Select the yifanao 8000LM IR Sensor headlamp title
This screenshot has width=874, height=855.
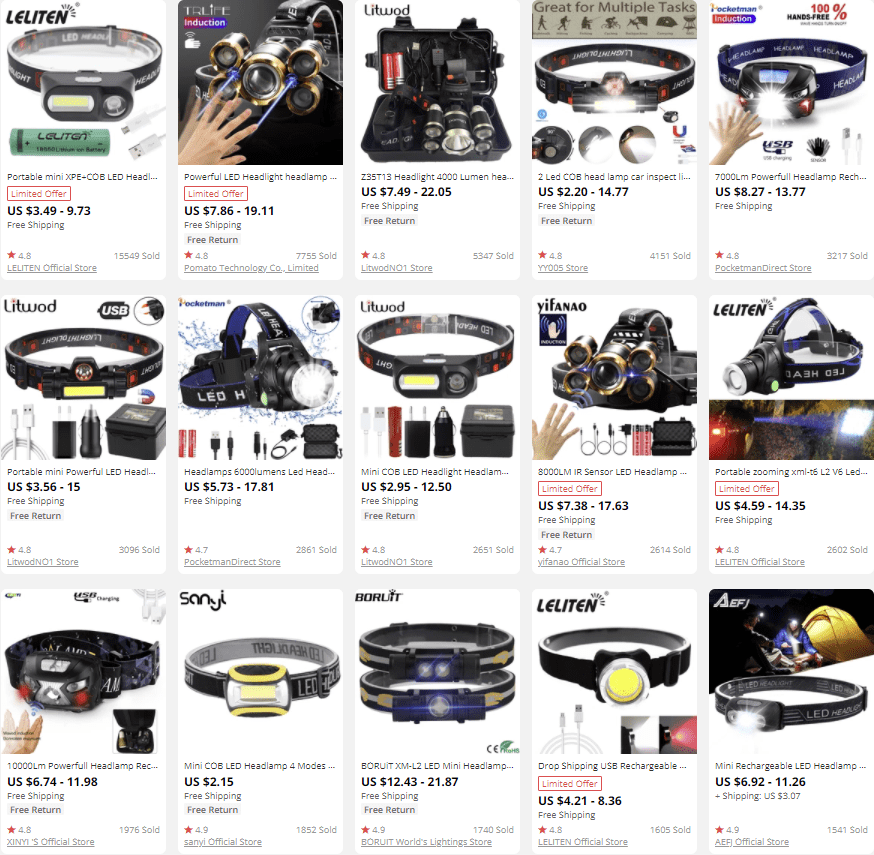(612, 472)
